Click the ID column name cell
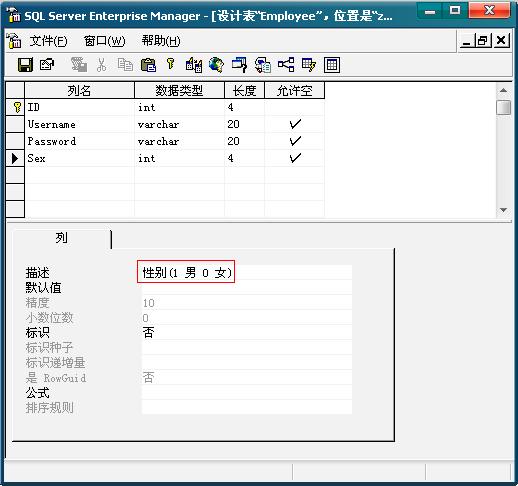Screen dimensions: 518x486 click(80, 107)
